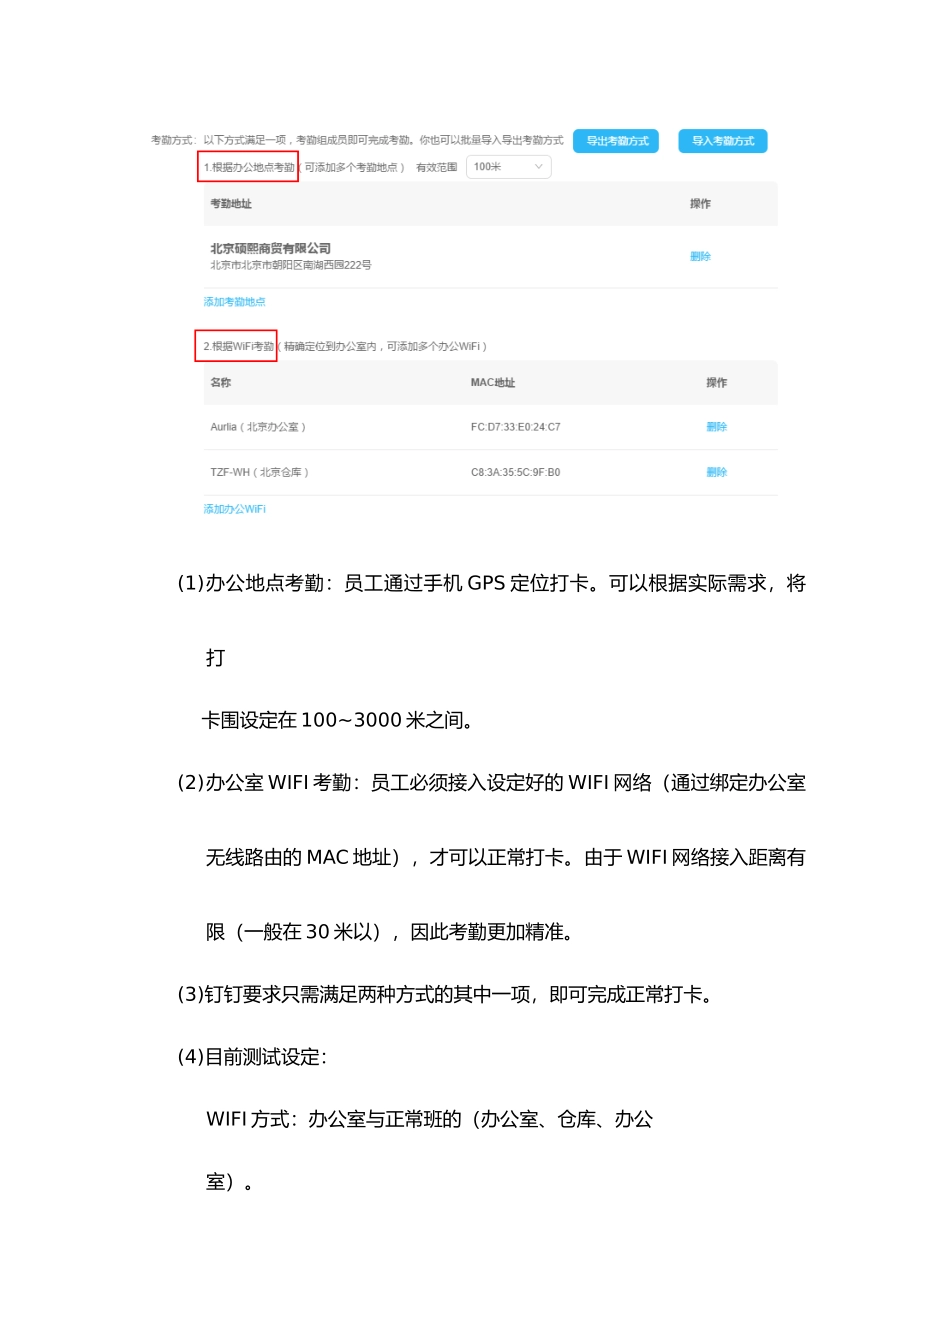Viewport: 950px width, 1344px height.
Task: Open the 有效范围 100米 dropdown
Action: pos(508,167)
